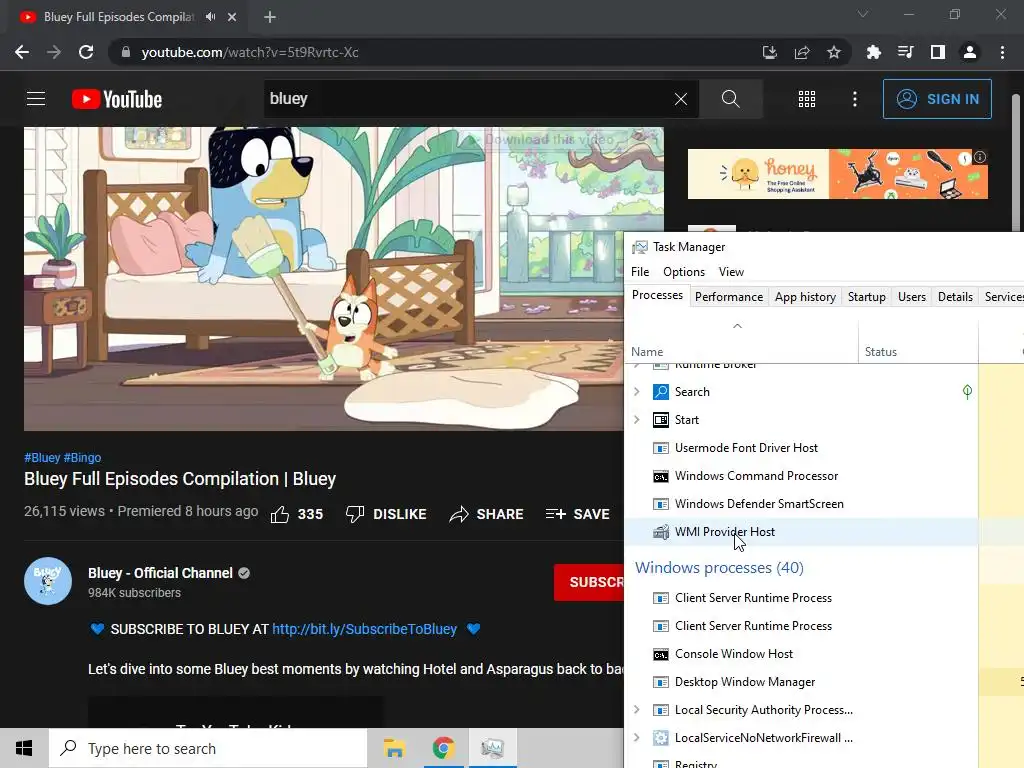Switch to the Startup tab
Screen dimensions: 1024x768
point(867,297)
